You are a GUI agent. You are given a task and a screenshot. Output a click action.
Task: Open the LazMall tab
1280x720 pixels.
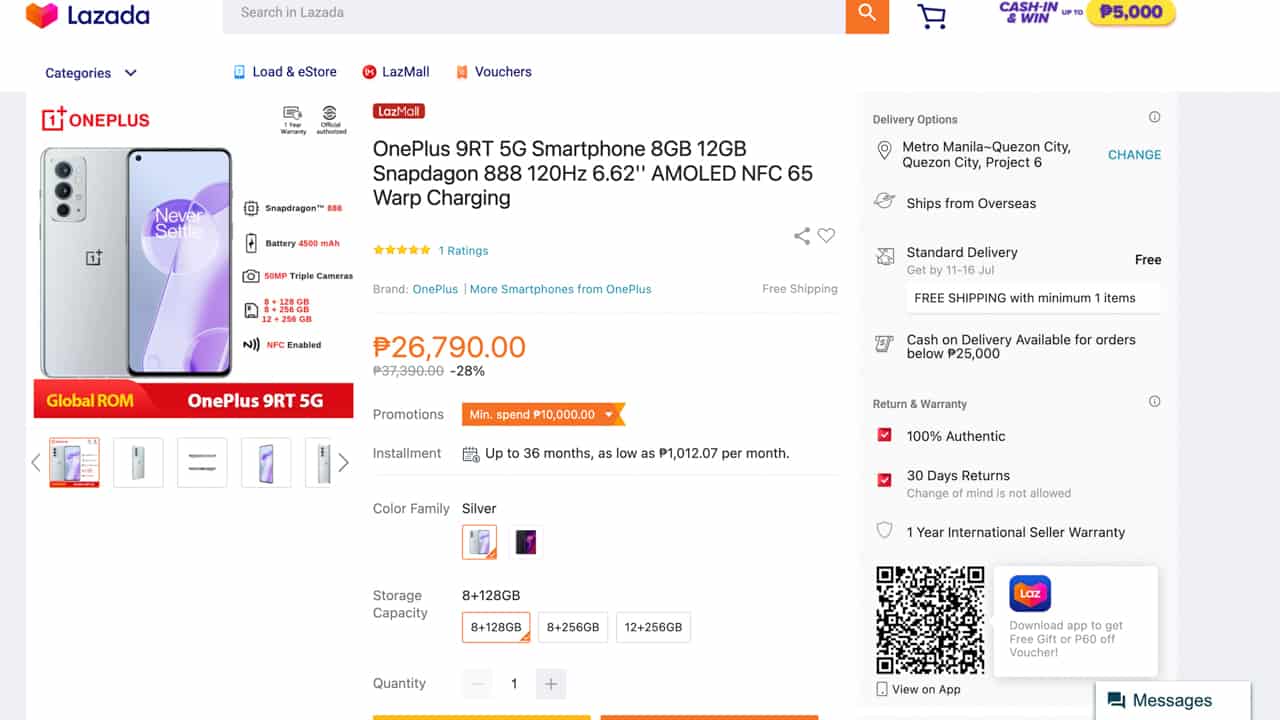(x=396, y=72)
